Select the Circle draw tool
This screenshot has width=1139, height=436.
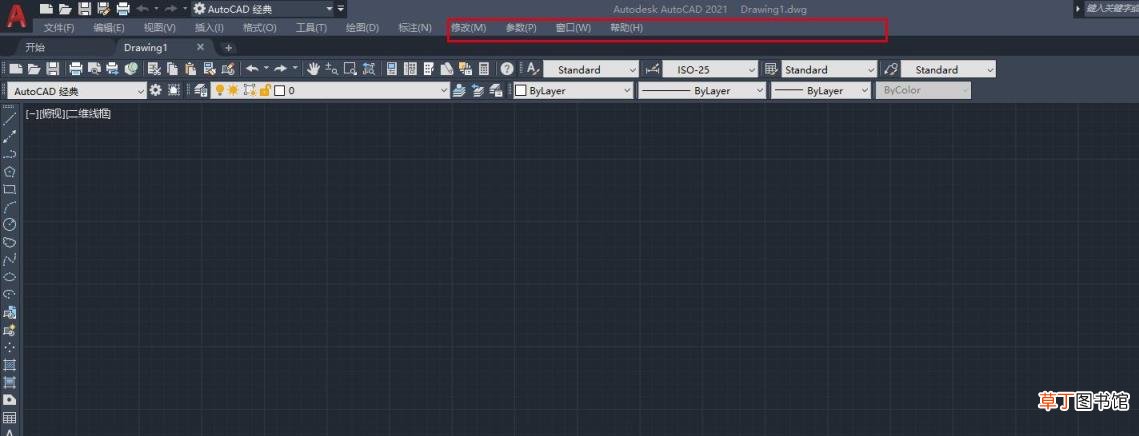(9, 225)
